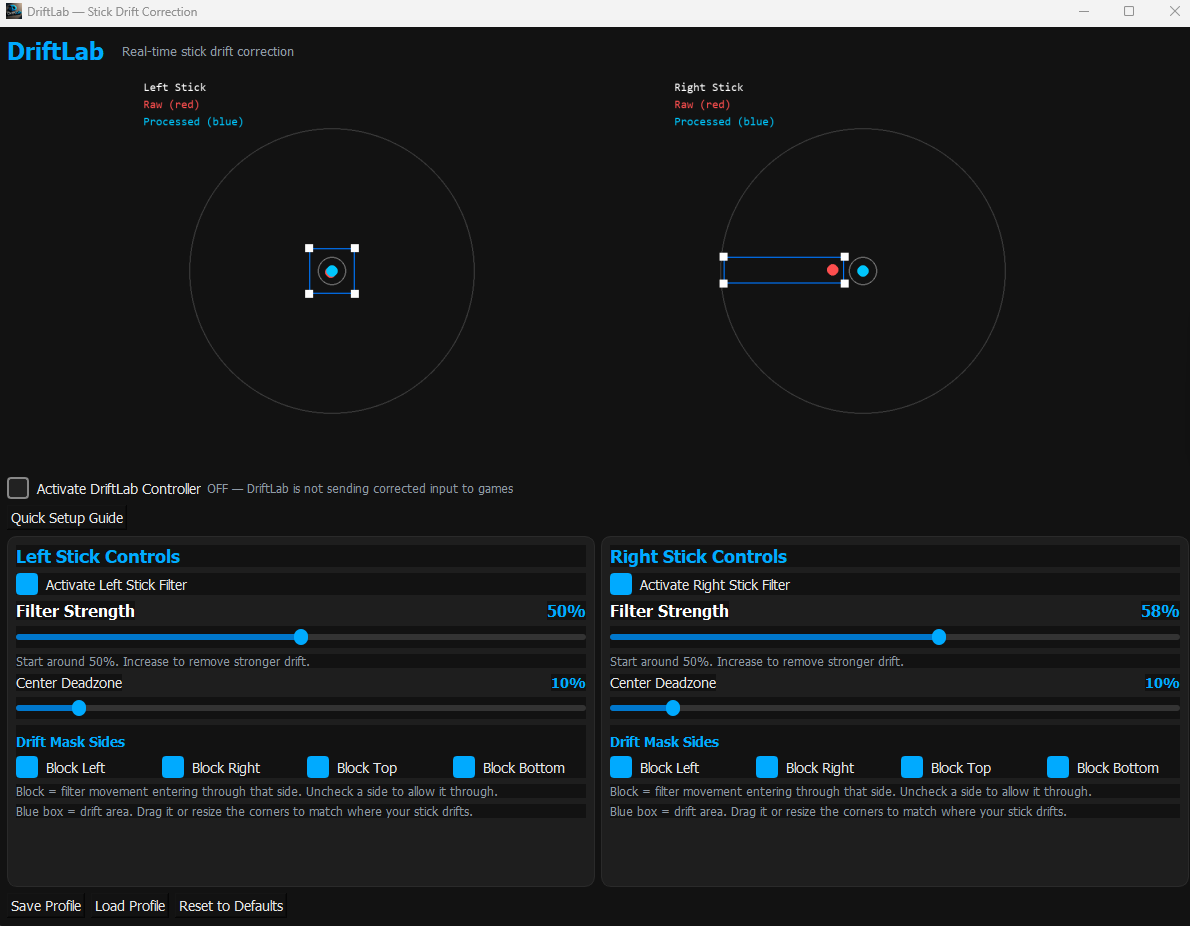
Task: Click the Left Stick Controls heading
Action: click(98, 556)
